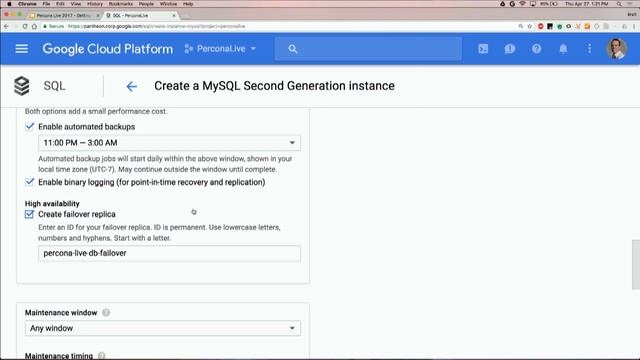640x360 pixels.
Task: Open the File menu
Action: (47, 4)
